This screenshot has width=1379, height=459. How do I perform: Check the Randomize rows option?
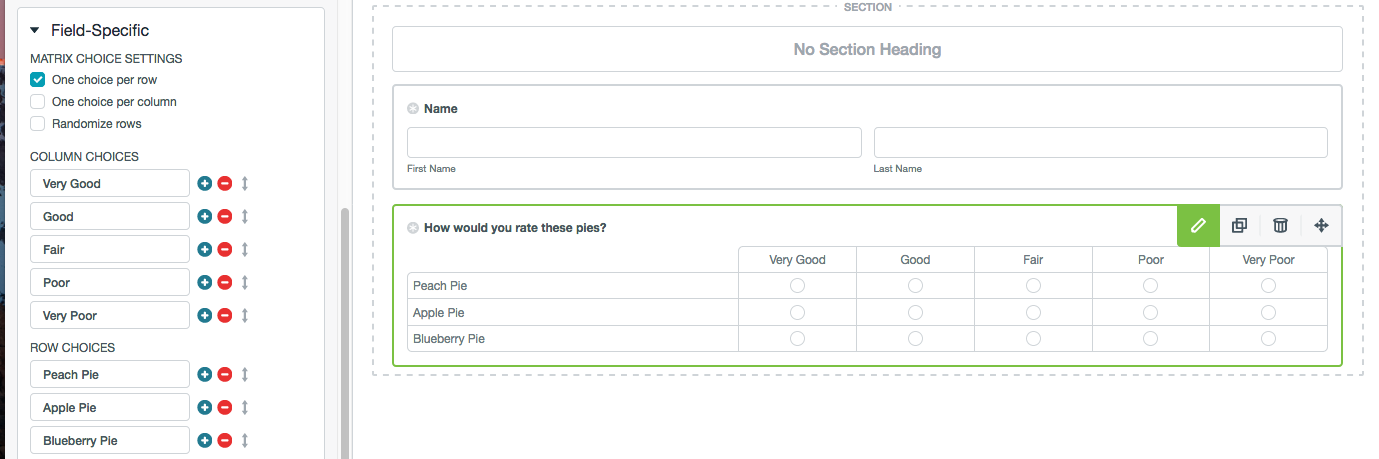(38, 124)
